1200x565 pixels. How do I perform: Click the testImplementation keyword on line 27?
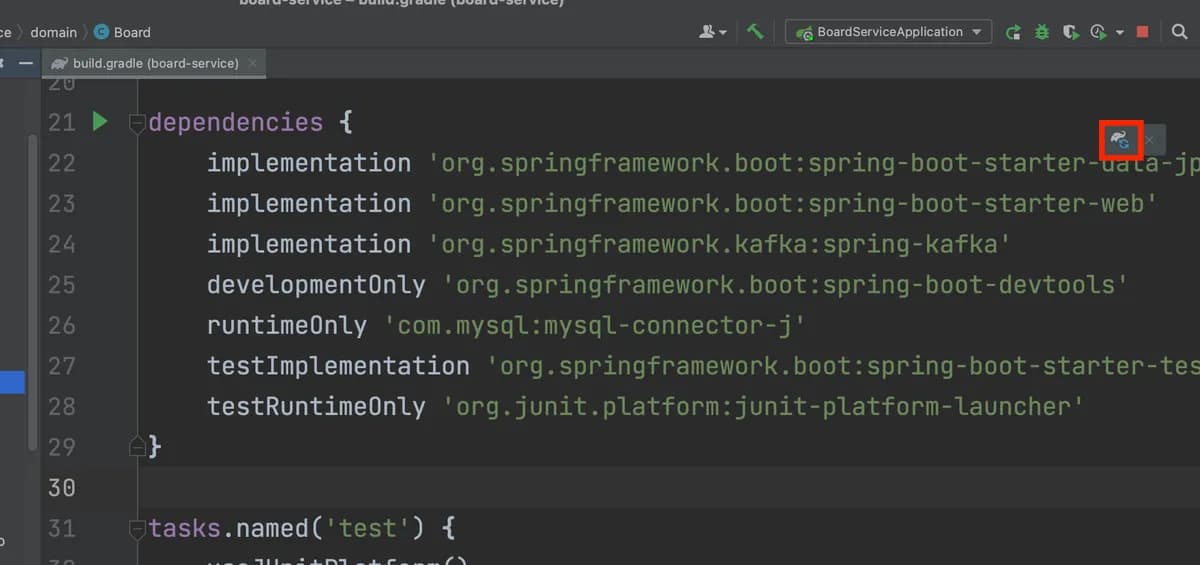[x=338, y=366]
